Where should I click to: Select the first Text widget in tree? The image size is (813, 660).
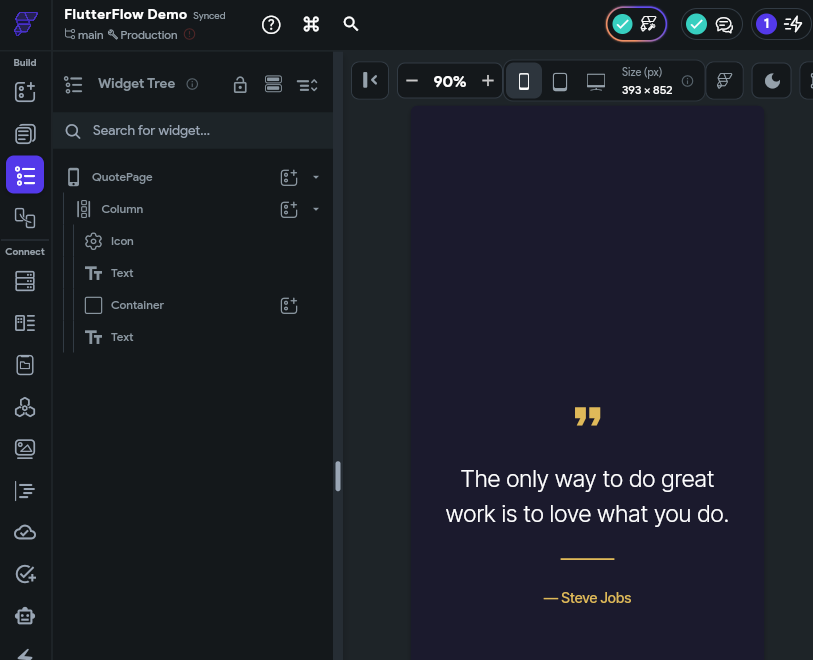coord(193,273)
